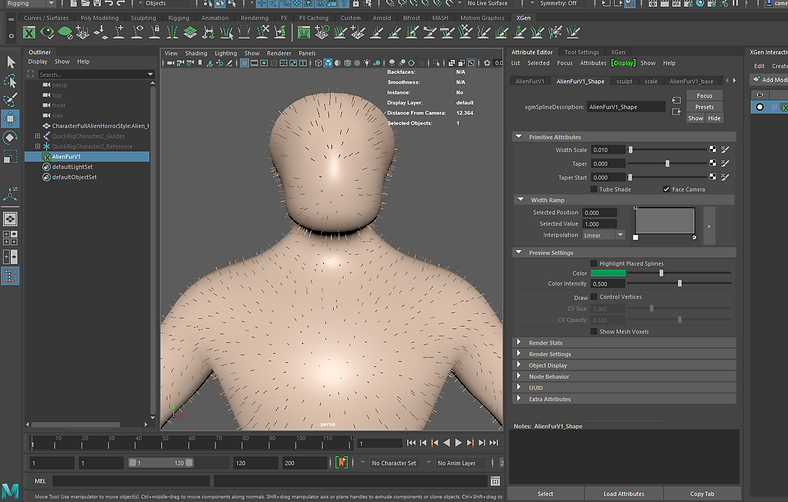788x502 pixels.
Task: Click the Select button at bottom
Action: click(545, 493)
